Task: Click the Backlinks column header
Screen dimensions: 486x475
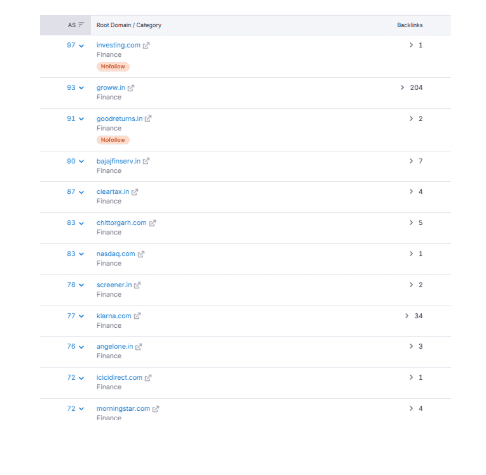Action: (410, 25)
